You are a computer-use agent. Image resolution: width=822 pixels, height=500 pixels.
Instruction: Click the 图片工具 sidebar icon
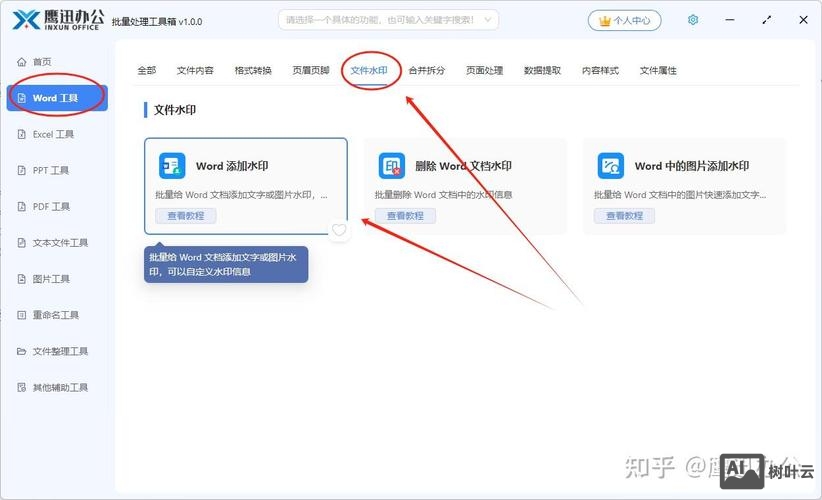(x=21, y=279)
